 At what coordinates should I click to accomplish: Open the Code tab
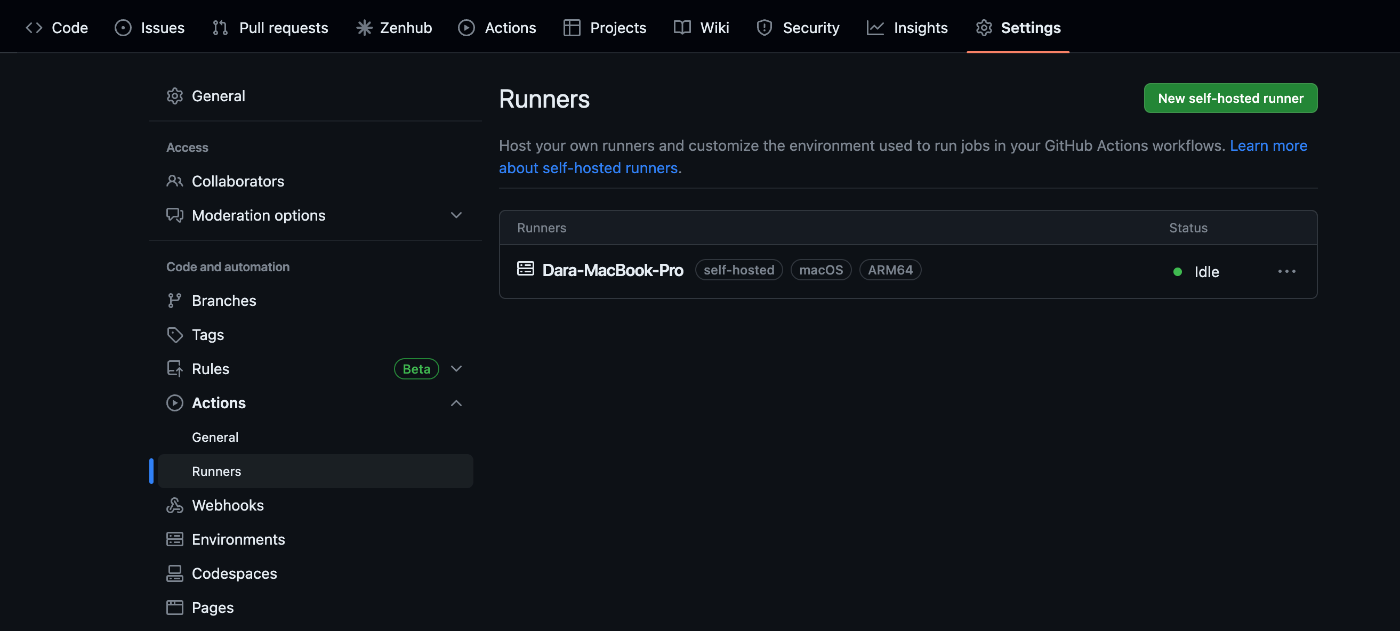coord(57,28)
